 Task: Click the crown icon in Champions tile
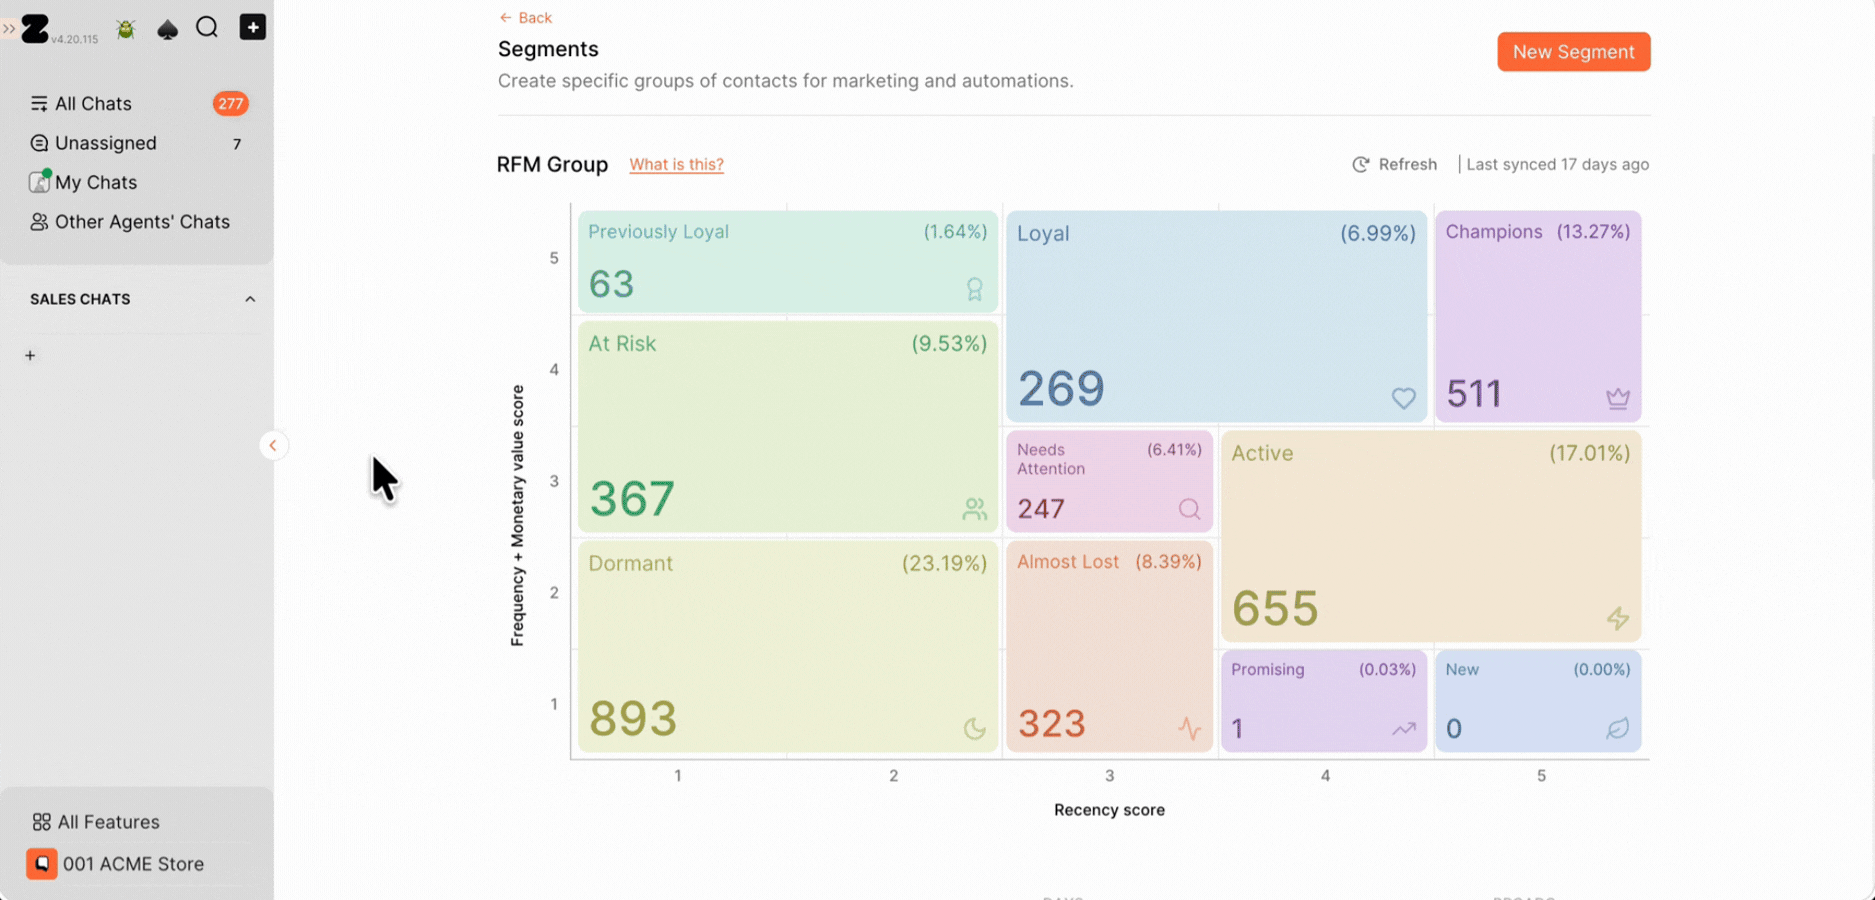pyautogui.click(x=1617, y=398)
